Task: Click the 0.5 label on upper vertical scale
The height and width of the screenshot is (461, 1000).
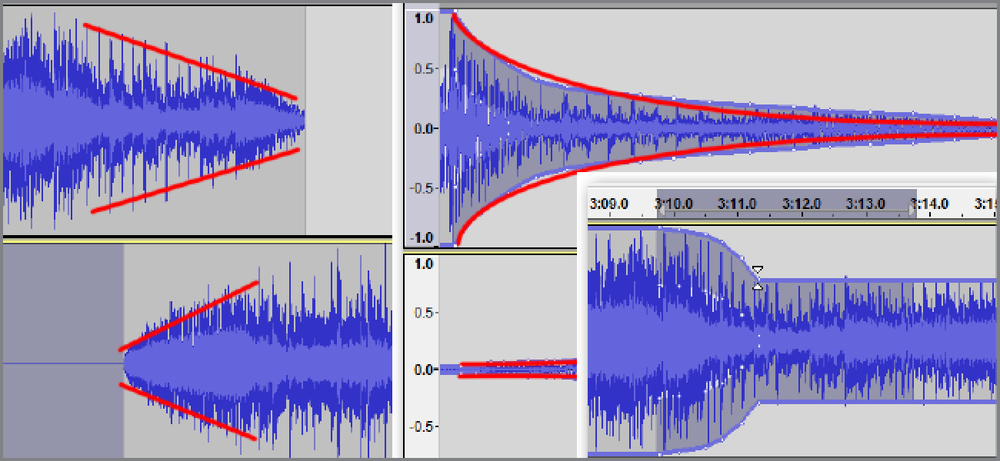Action: coord(423,68)
